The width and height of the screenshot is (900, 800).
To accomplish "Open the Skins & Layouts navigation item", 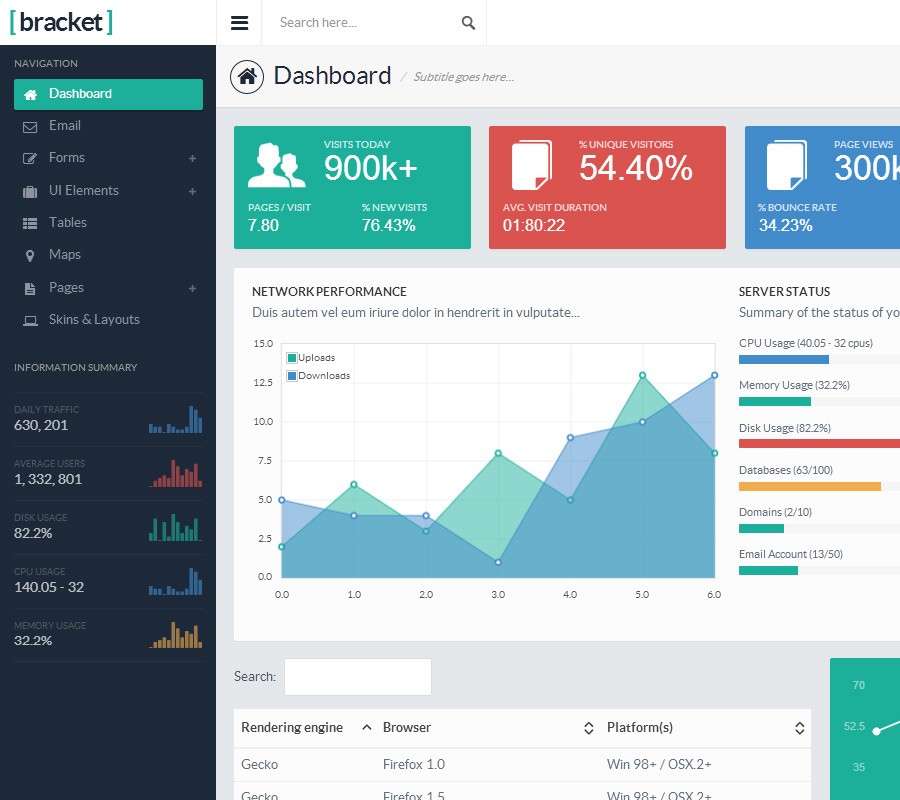I will click(108, 320).
